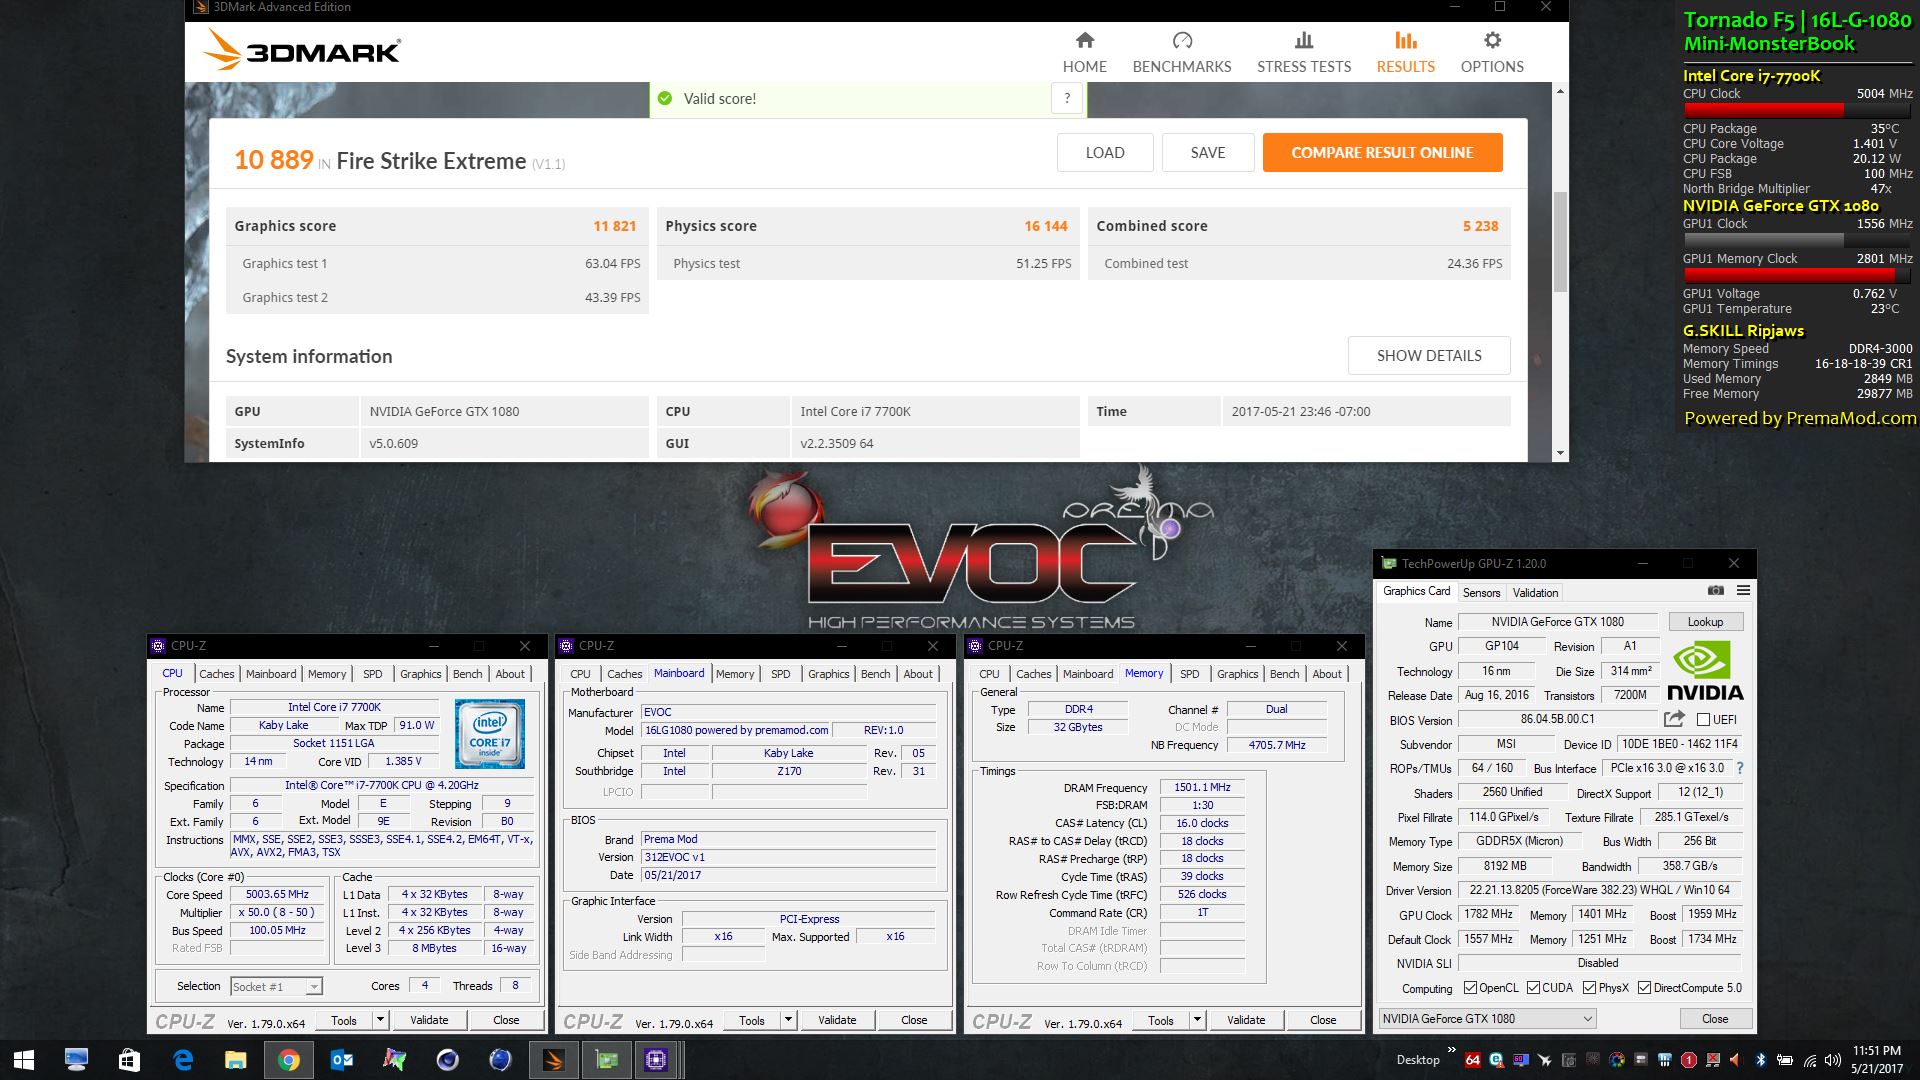
Task: Click the Bus Interface question mark icon
Action: (1740, 768)
